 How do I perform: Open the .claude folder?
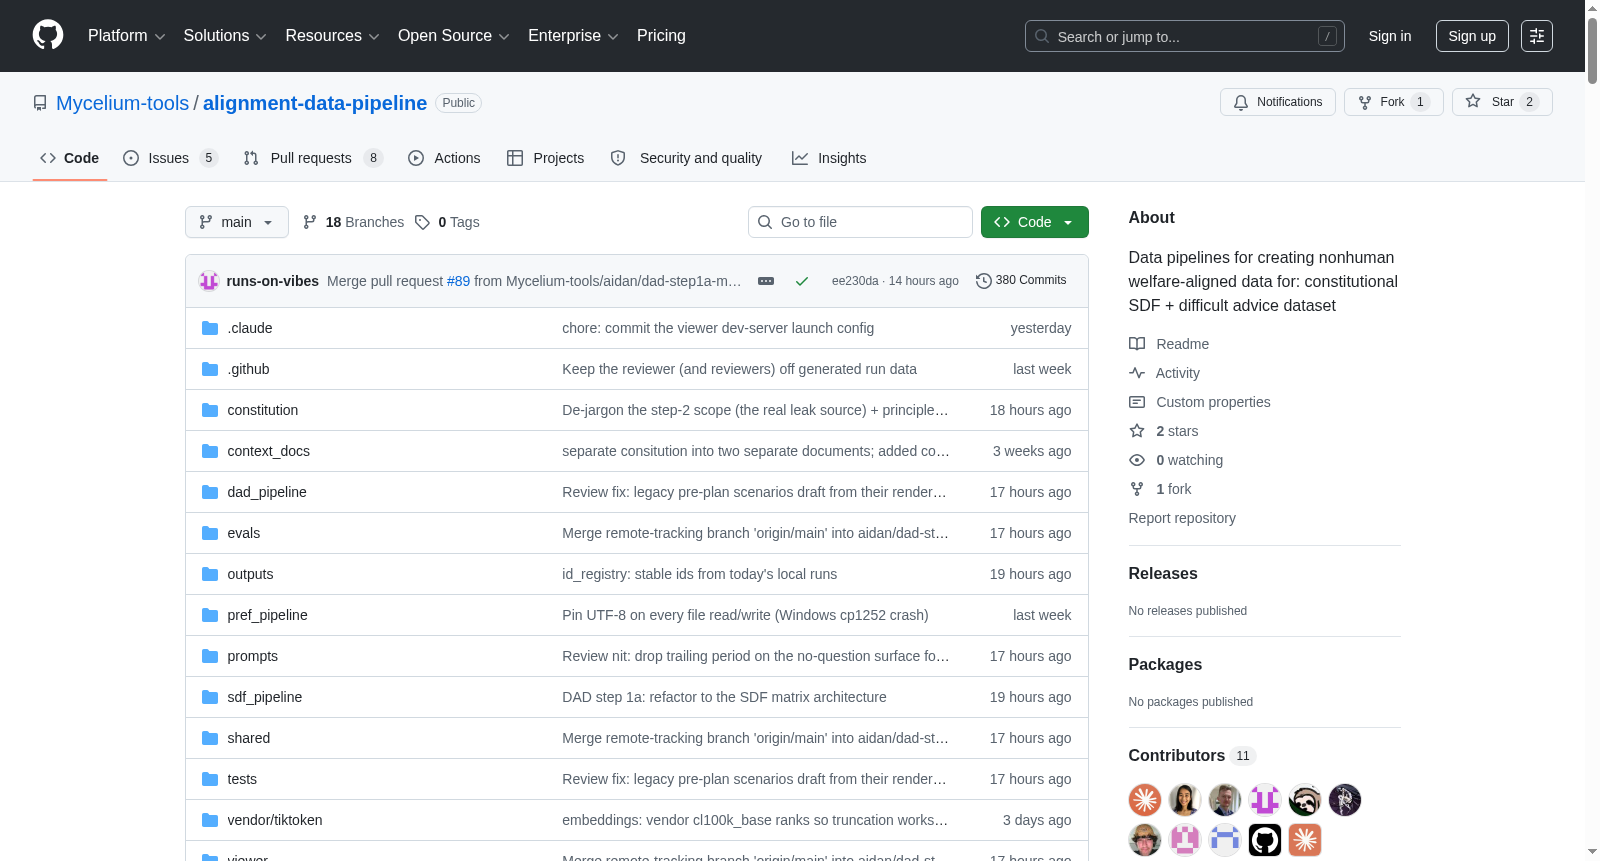[x=250, y=328]
